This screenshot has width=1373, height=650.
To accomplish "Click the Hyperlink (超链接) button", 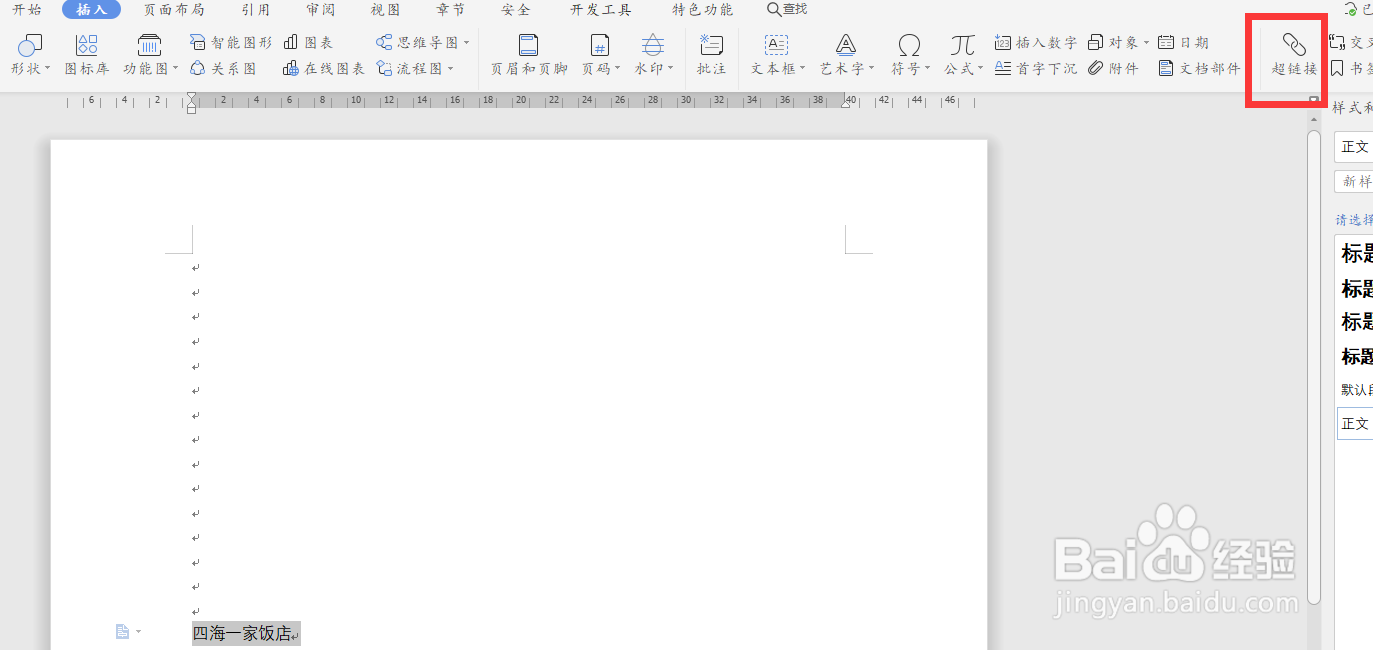I will [x=1294, y=56].
